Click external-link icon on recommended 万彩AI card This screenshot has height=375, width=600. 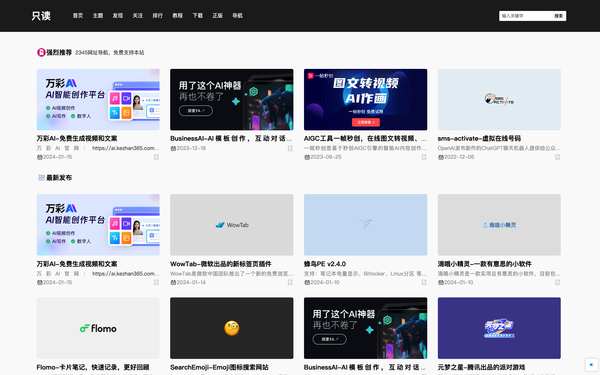(156, 157)
